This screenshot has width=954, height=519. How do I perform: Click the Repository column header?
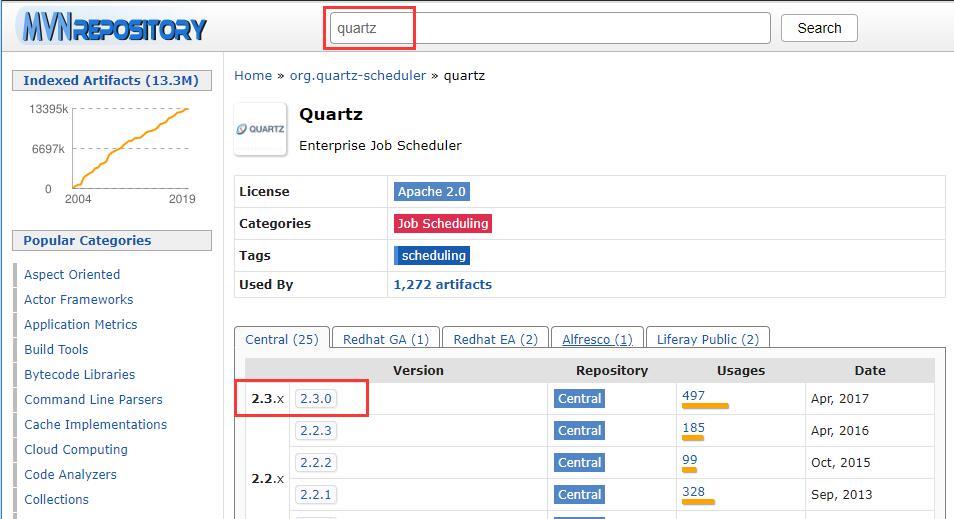pos(611,371)
